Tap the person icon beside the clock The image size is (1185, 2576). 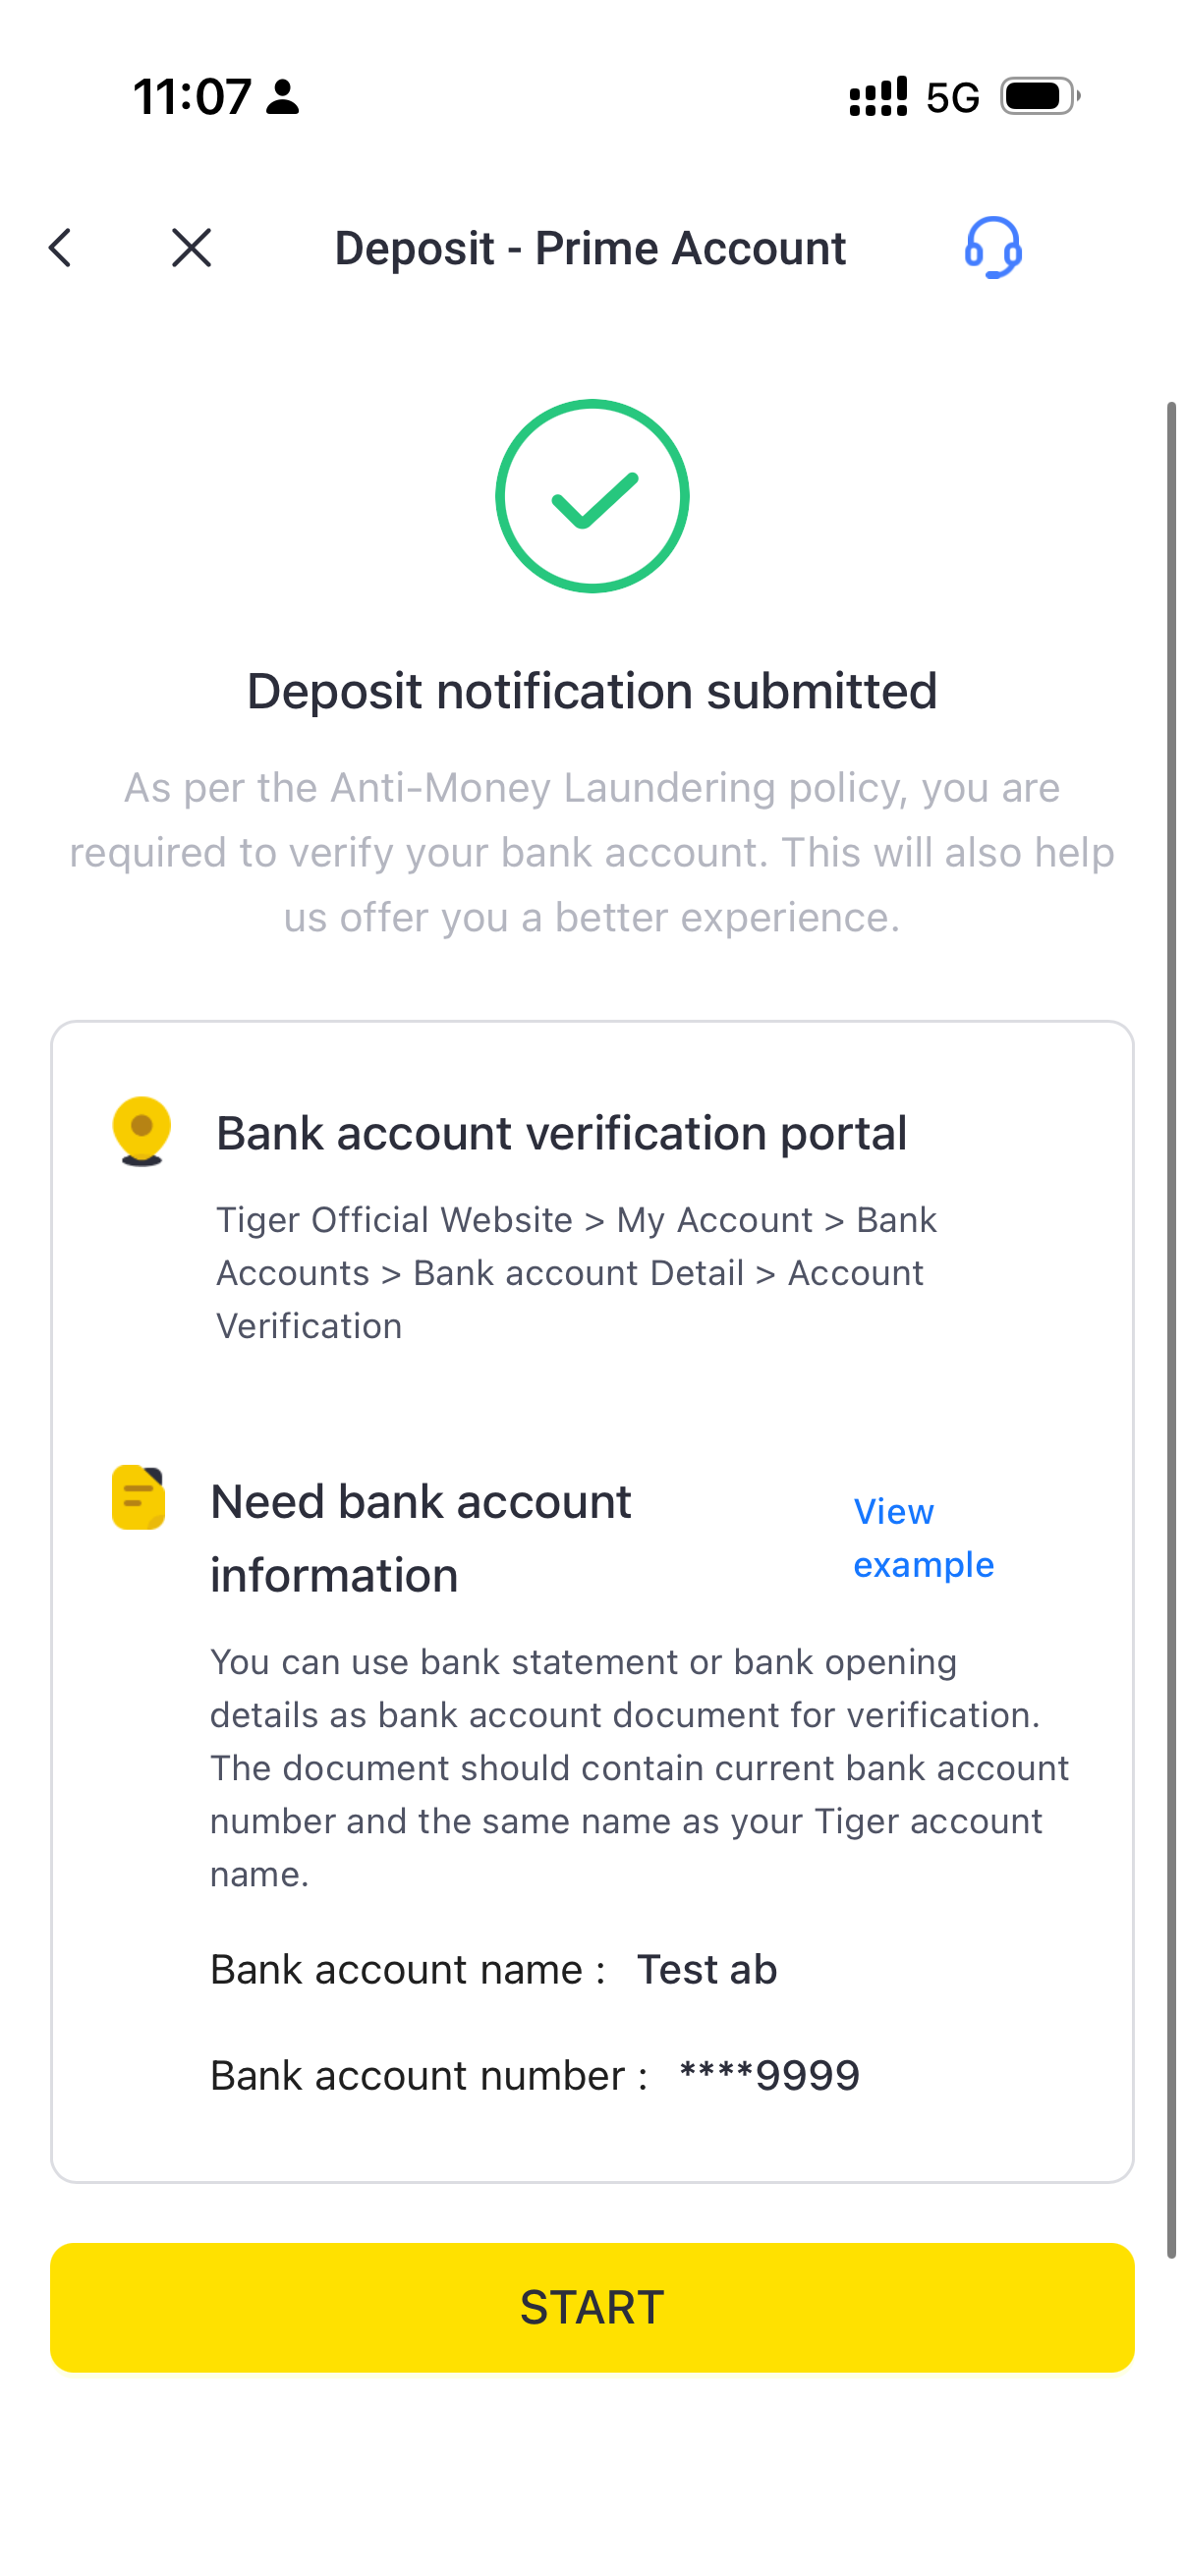(282, 97)
